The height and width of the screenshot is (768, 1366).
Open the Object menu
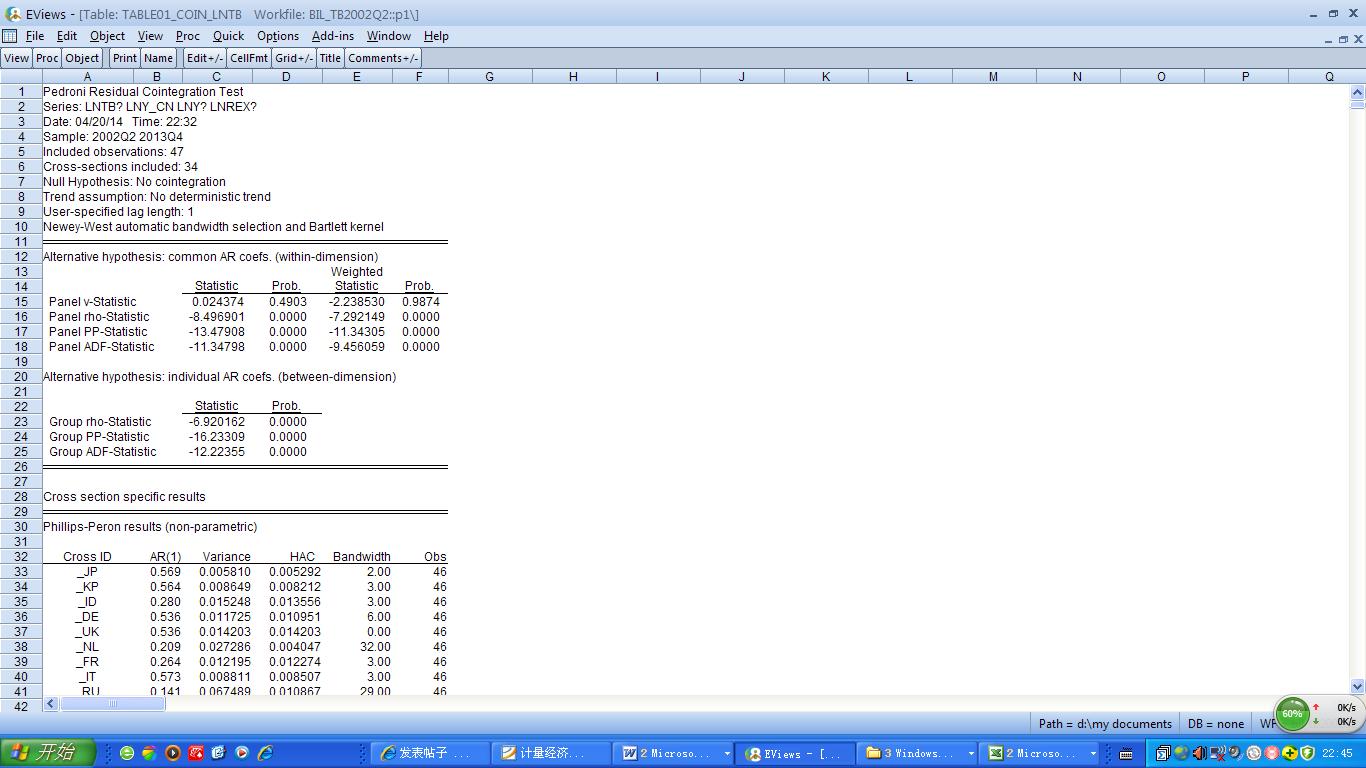coord(108,36)
